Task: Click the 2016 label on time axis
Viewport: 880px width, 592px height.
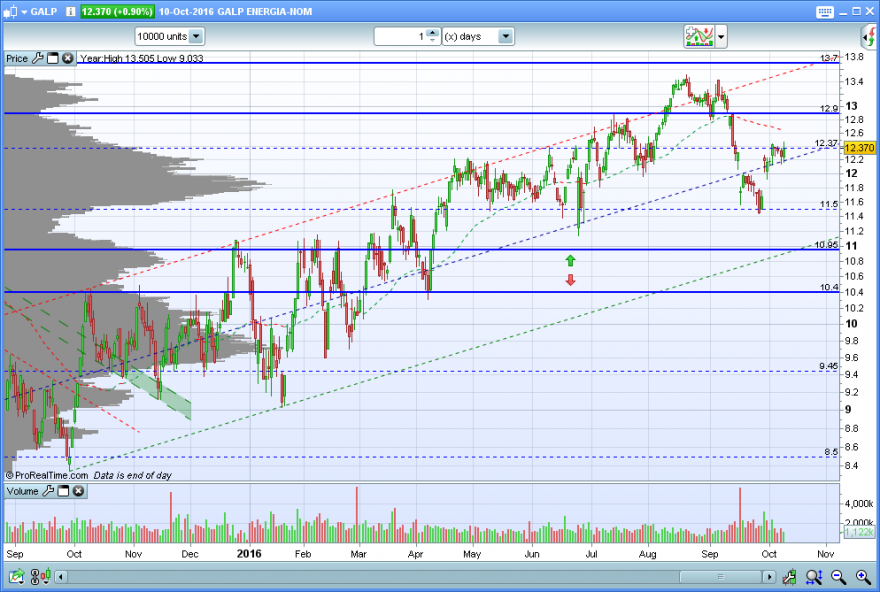Action: [249, 554]
